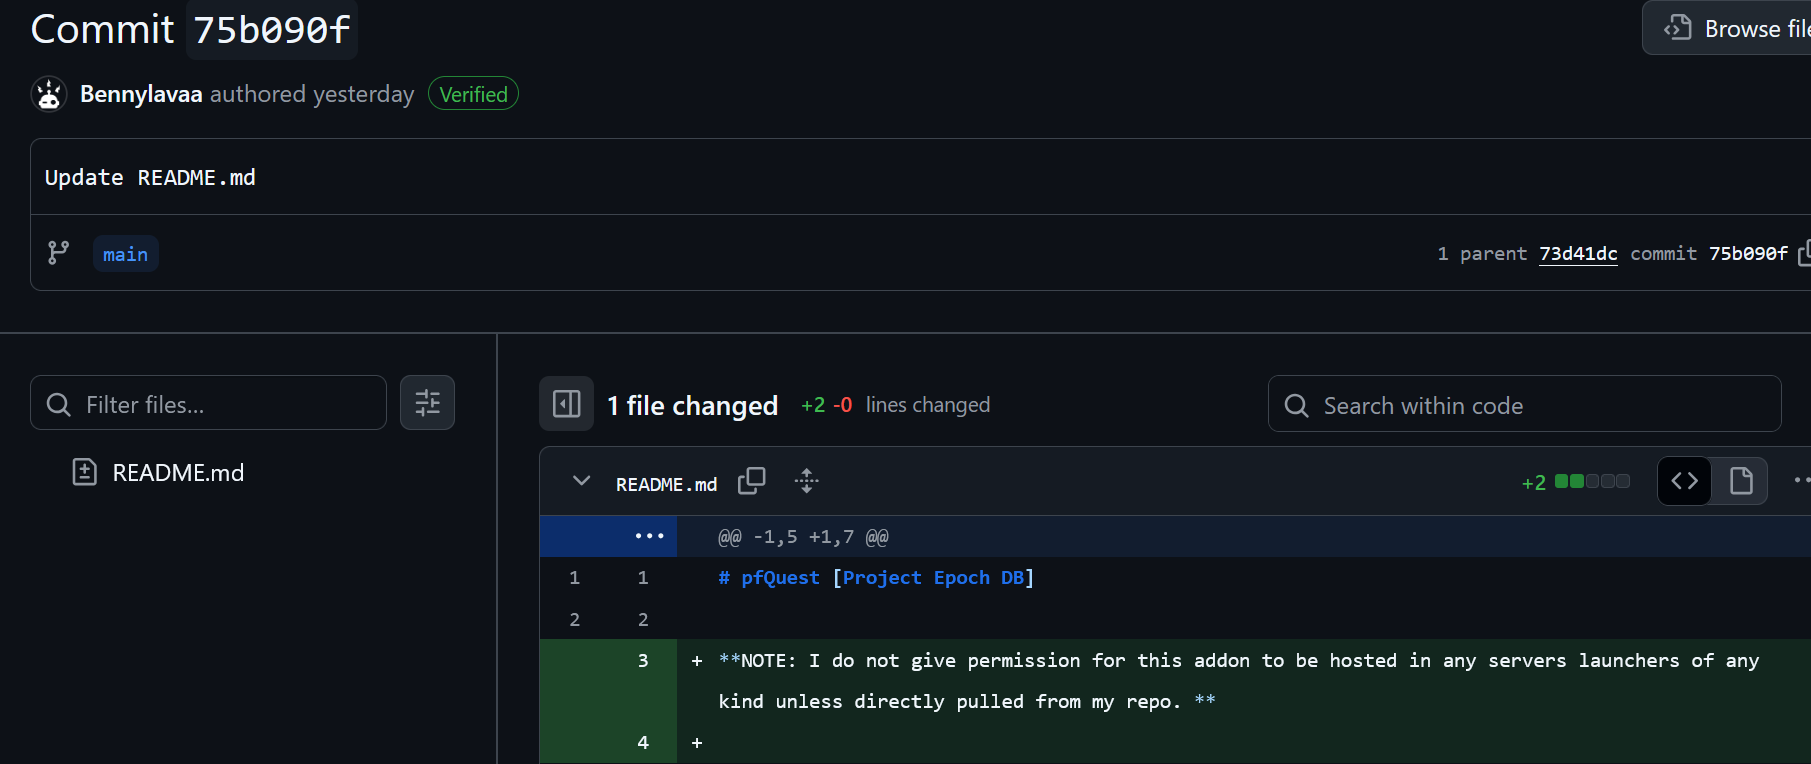Click the Search within code field
Viewport: 1811px width, 764px height.
click(1524, 404)
